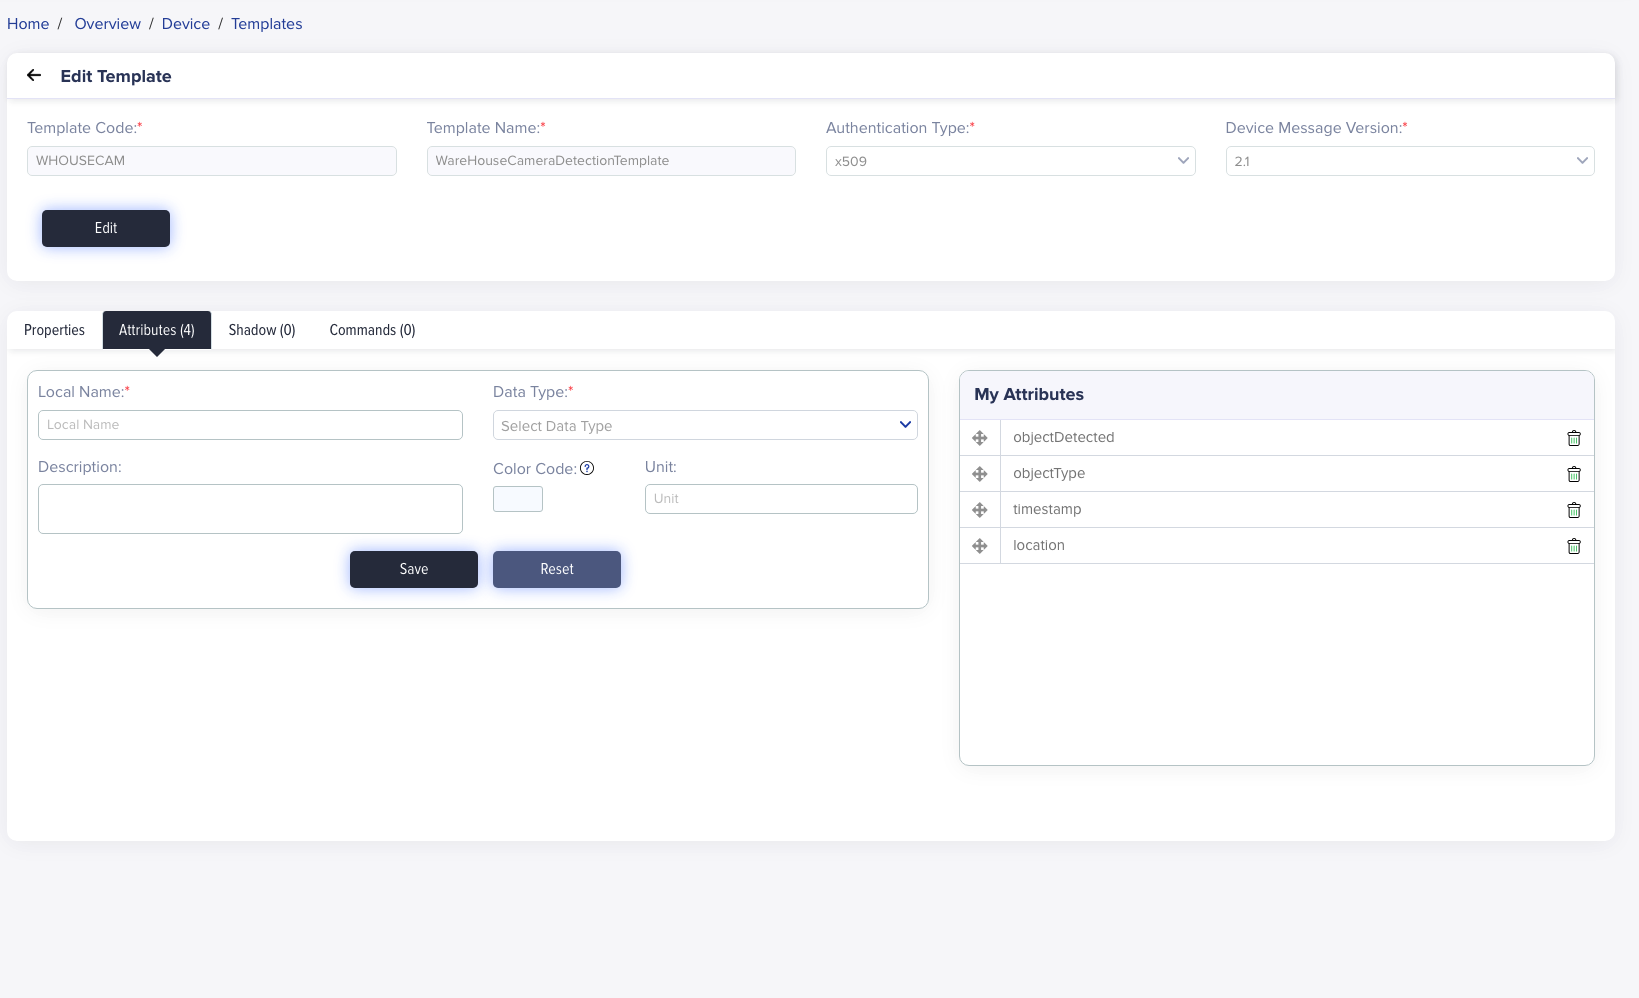Click the move handle beside objectType
The image size is (1639, 998).
tap(980, 474)
